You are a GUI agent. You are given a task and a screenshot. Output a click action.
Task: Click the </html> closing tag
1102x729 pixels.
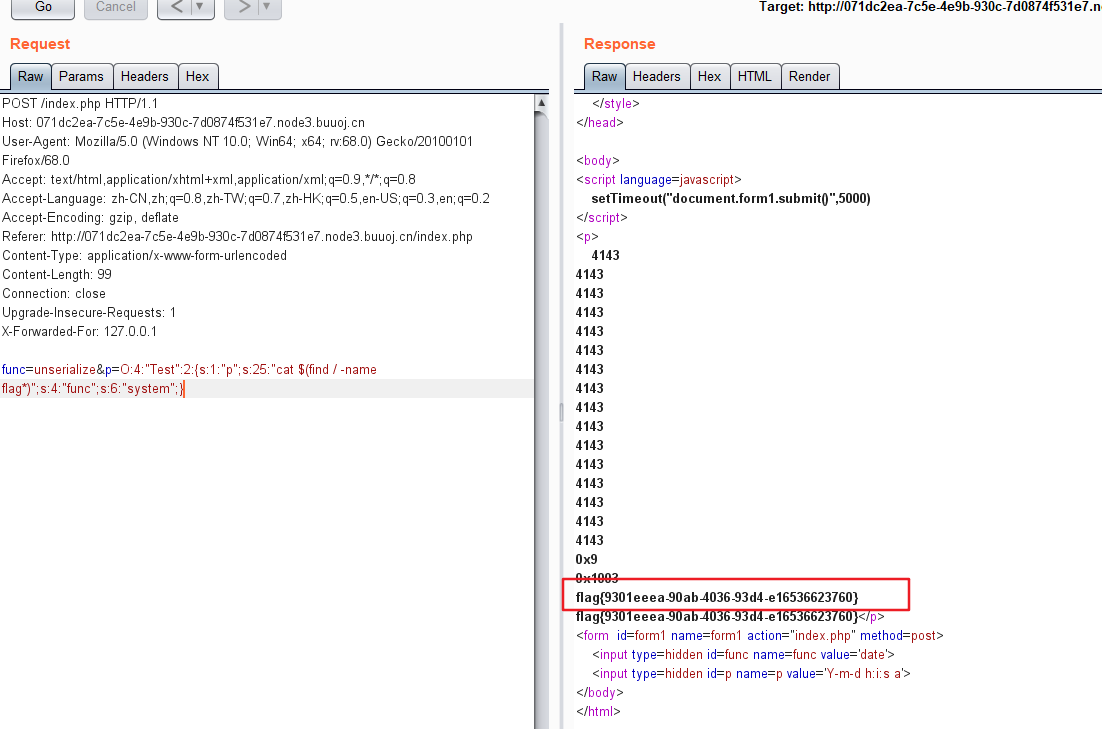click(598, 711)
